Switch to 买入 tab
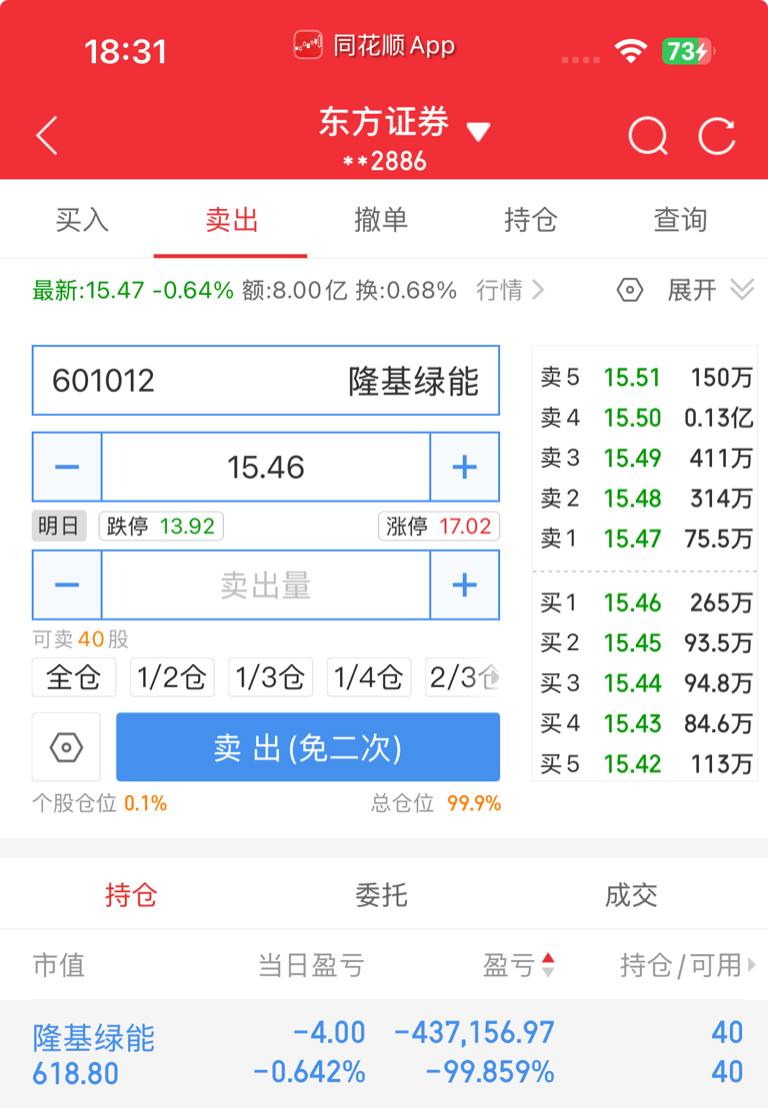Image resolution: width=768 pixels, height=1109 pixels. [x=82, y=220]
